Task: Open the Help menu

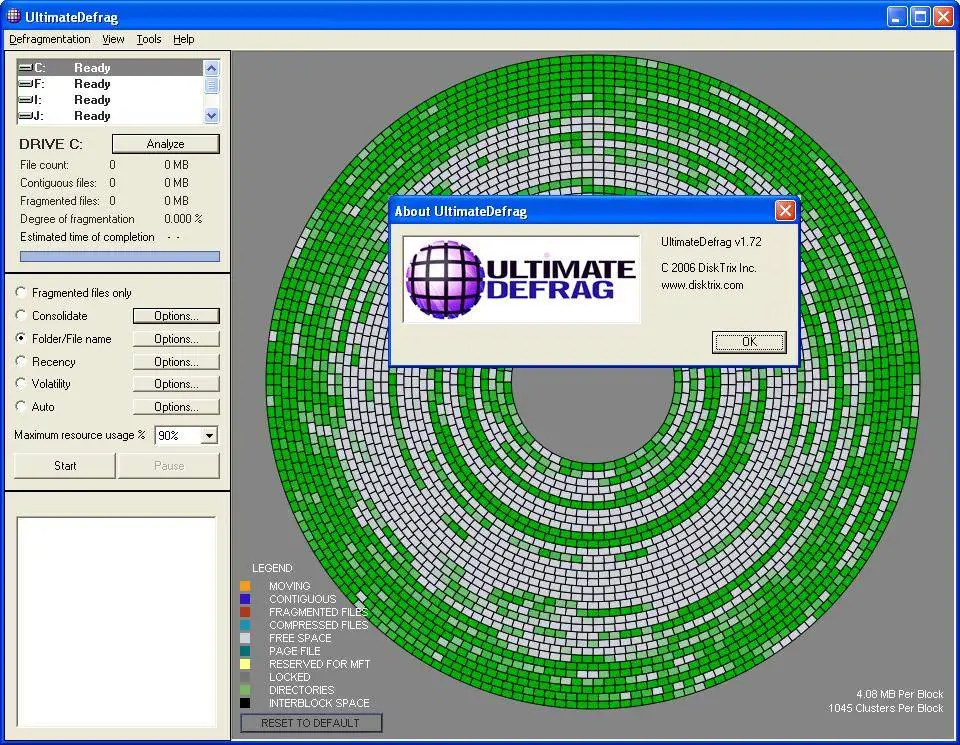Action: click(184, 39)
